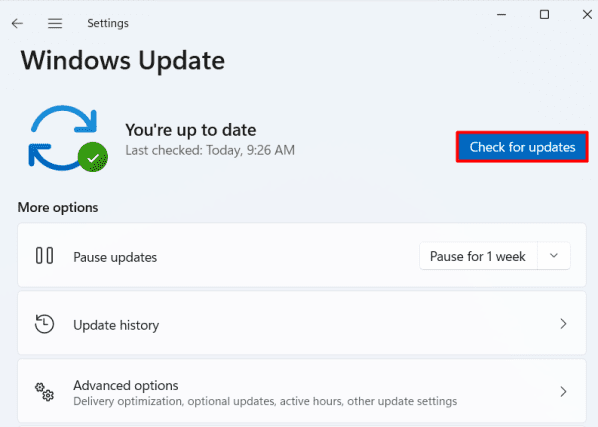This screenshot has width=598, height=427.
Task: Minimize the Settings window
Action: [x=502, y=14]
